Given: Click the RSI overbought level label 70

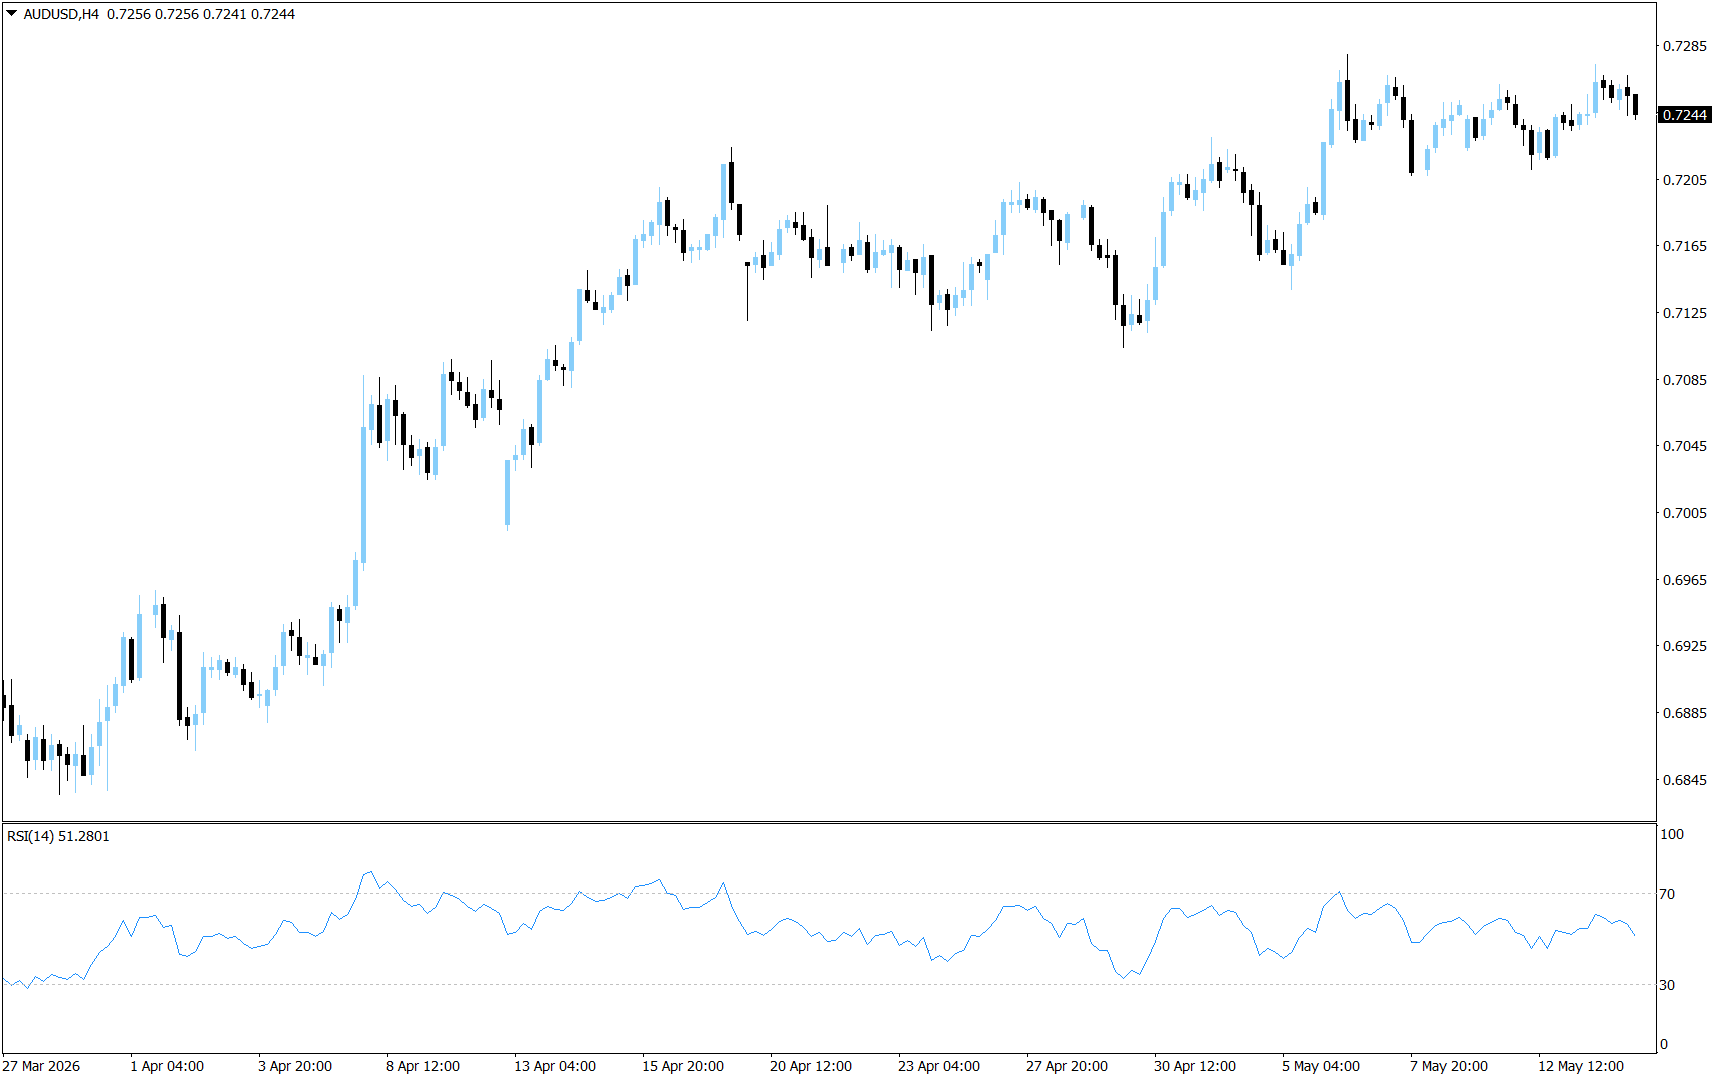Looking at the screenshot, I should click(1667, 894).
